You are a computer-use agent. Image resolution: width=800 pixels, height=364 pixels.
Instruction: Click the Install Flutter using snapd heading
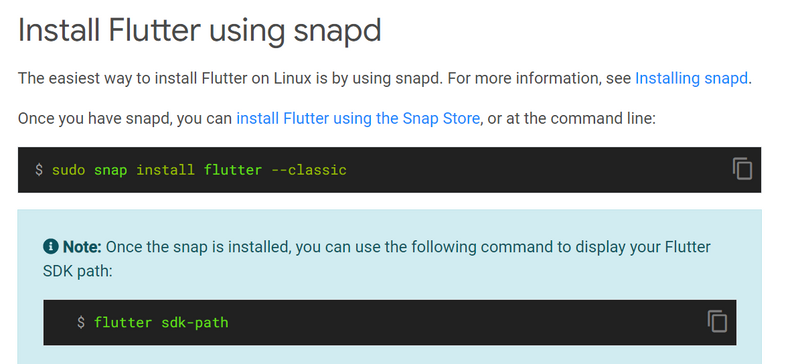[199, 31]
